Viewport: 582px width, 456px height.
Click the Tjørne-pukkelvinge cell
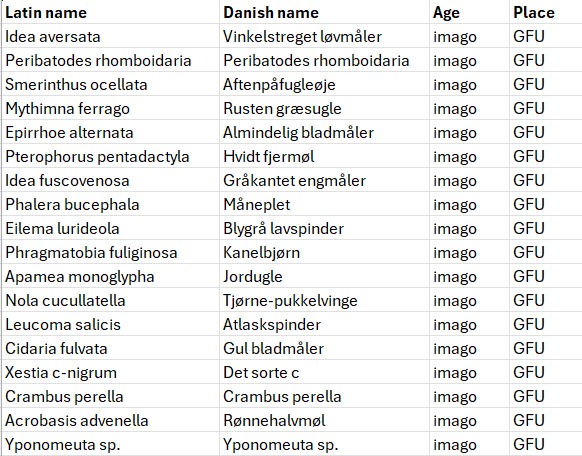coord(324,301)
